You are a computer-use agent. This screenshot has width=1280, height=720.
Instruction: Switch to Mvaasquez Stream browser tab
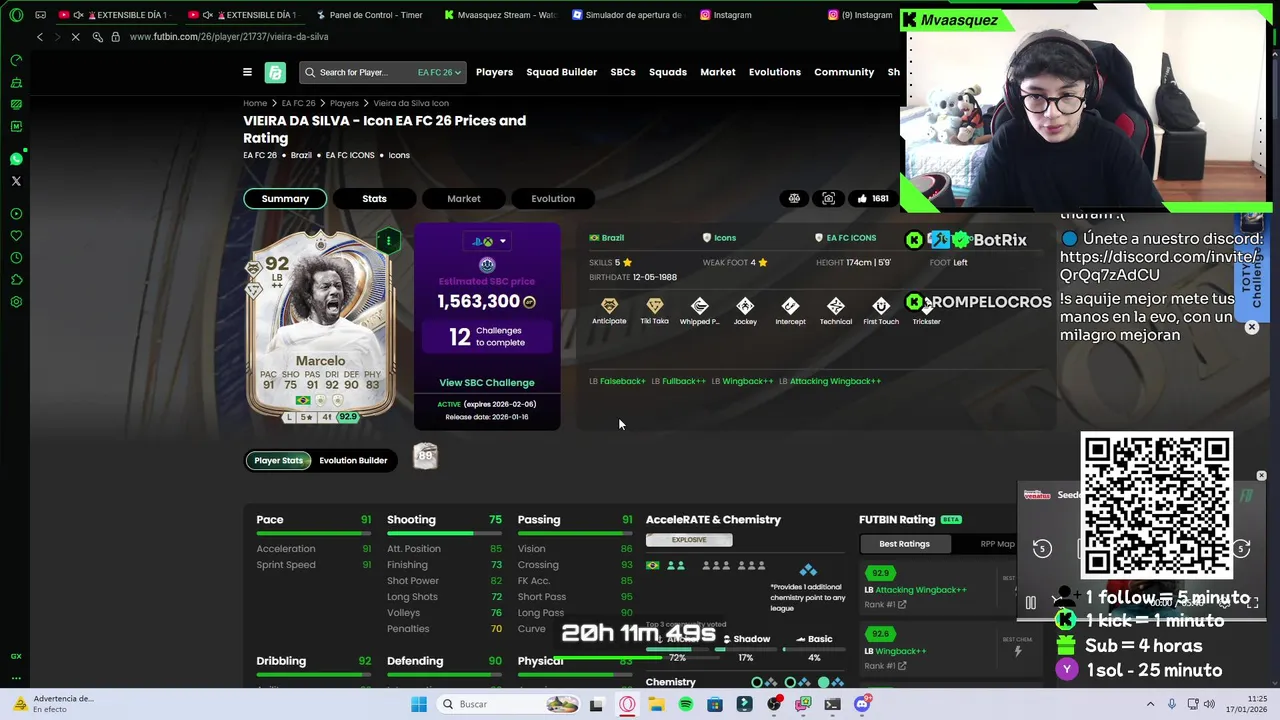click(x=500, y=15)
